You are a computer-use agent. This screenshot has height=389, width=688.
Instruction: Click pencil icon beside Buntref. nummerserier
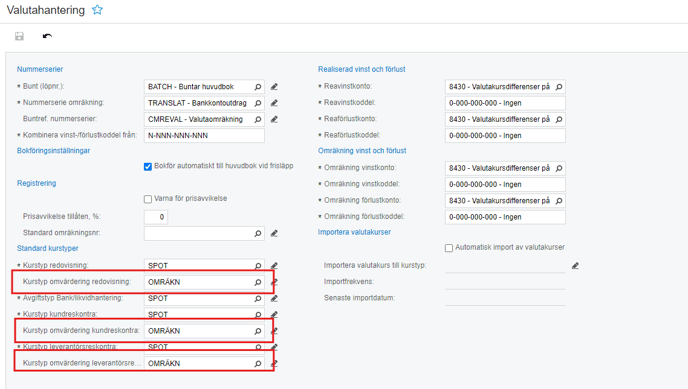[274, 119]
